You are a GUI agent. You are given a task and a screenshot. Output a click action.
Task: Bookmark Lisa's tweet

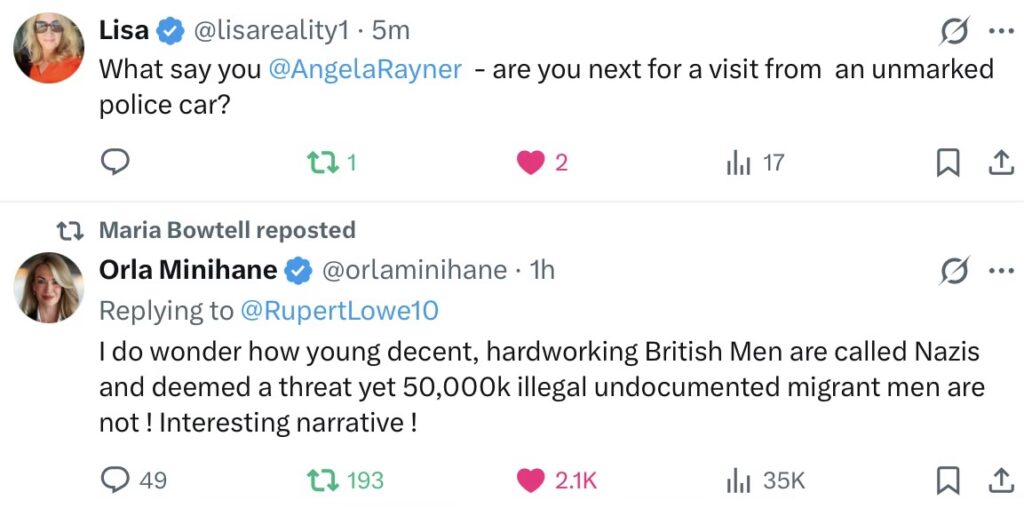947,162
